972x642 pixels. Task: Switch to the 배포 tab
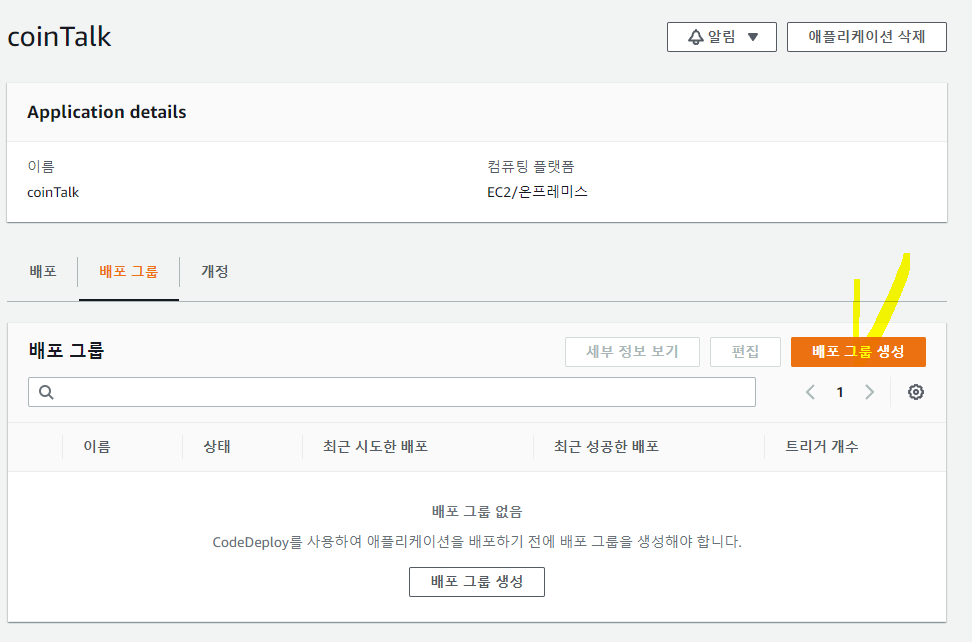(43, 271)
